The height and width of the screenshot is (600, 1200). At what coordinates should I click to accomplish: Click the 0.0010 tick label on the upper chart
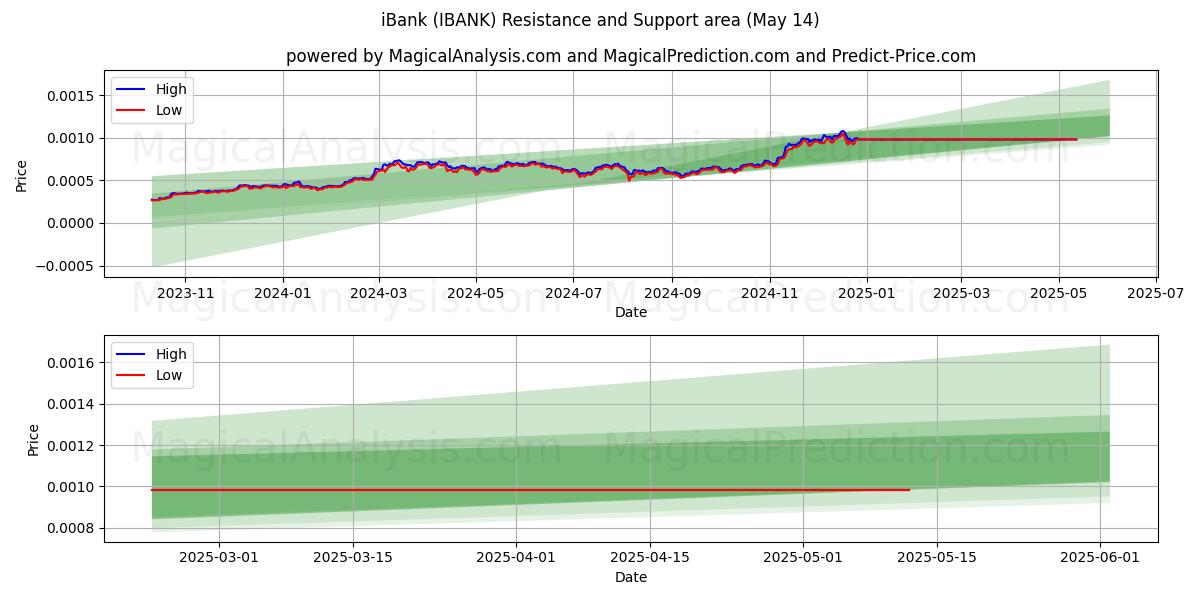pos(72,138)
